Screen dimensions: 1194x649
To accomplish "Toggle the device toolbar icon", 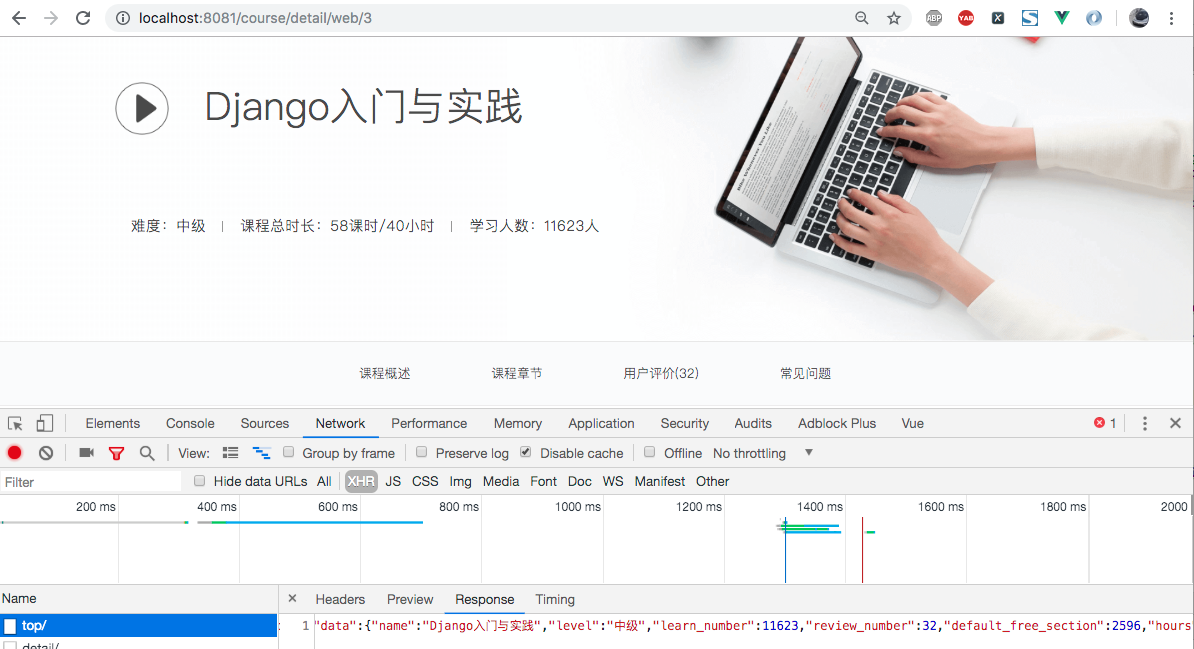I will [45, 424].
